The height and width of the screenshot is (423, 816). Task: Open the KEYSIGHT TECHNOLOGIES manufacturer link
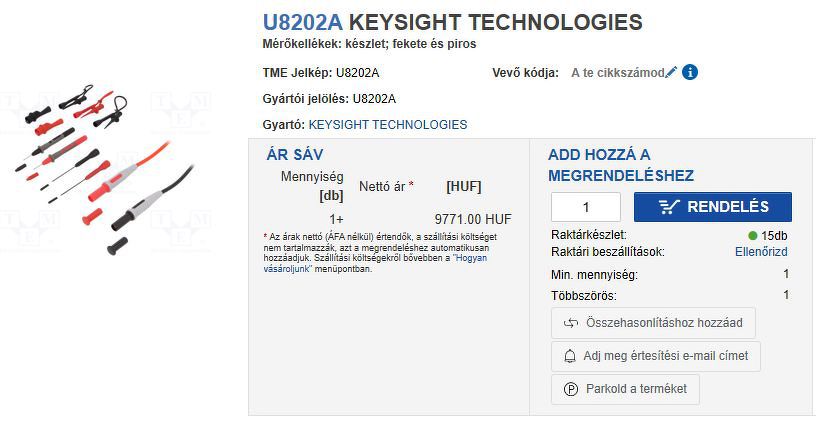pos(388,125)
